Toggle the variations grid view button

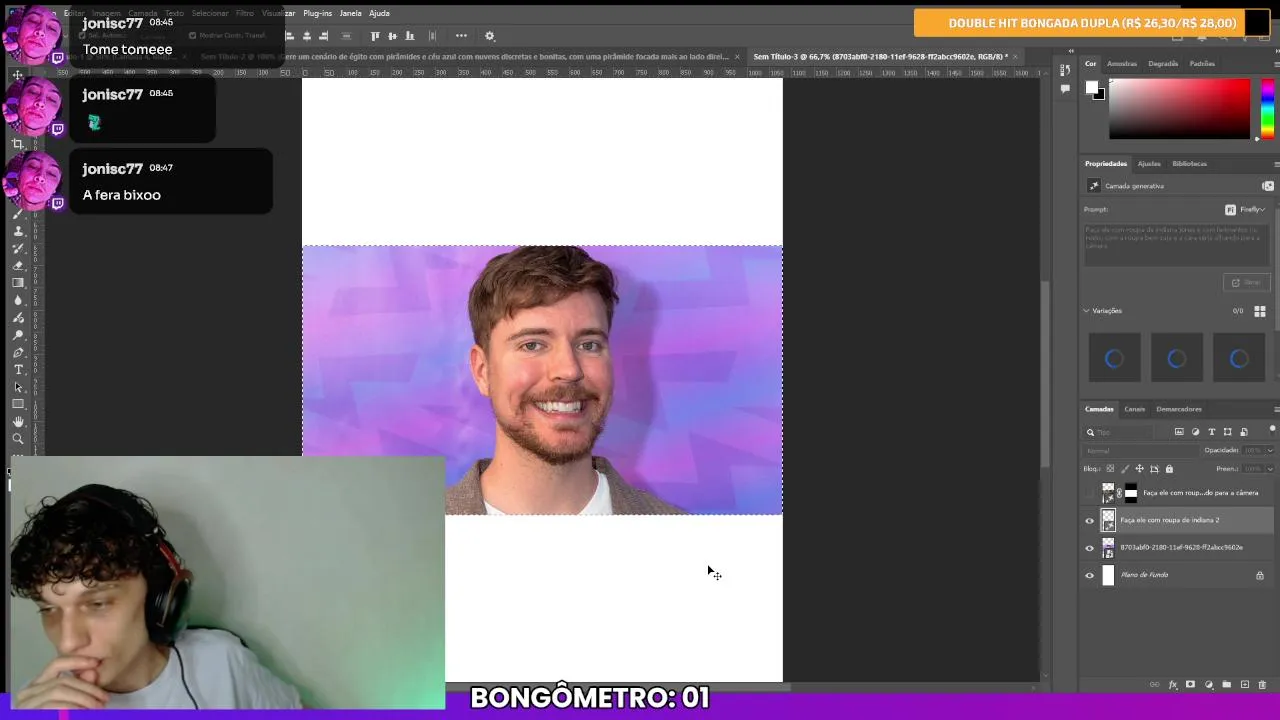[x=1260, y=311]
